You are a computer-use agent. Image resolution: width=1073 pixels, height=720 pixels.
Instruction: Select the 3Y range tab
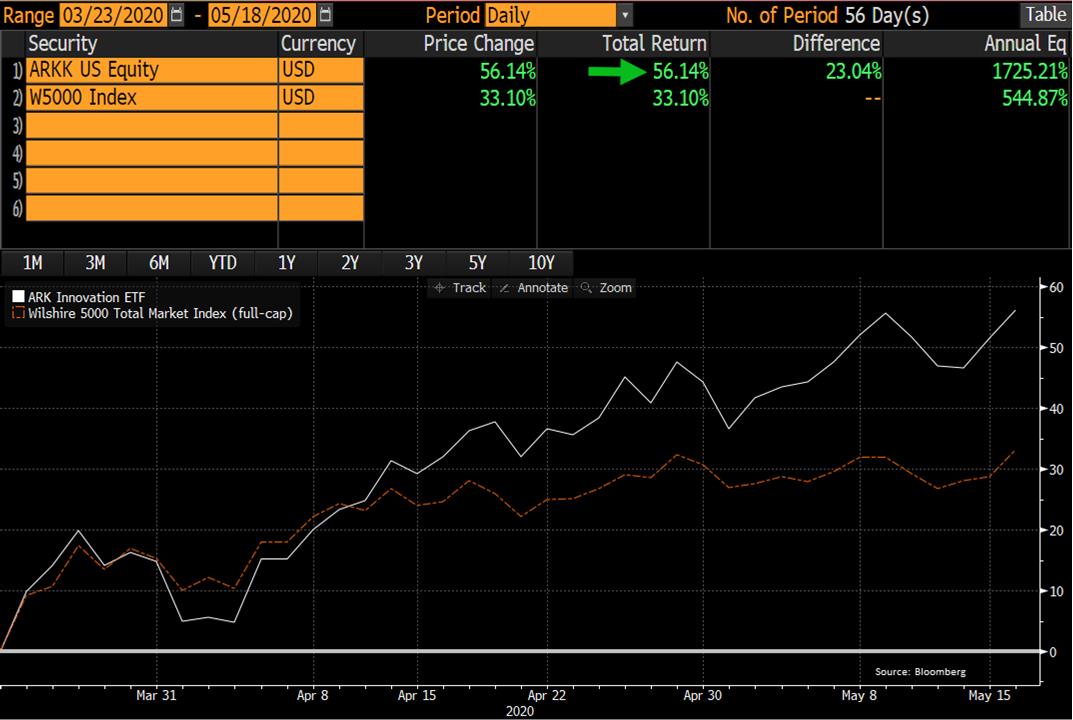413,263
